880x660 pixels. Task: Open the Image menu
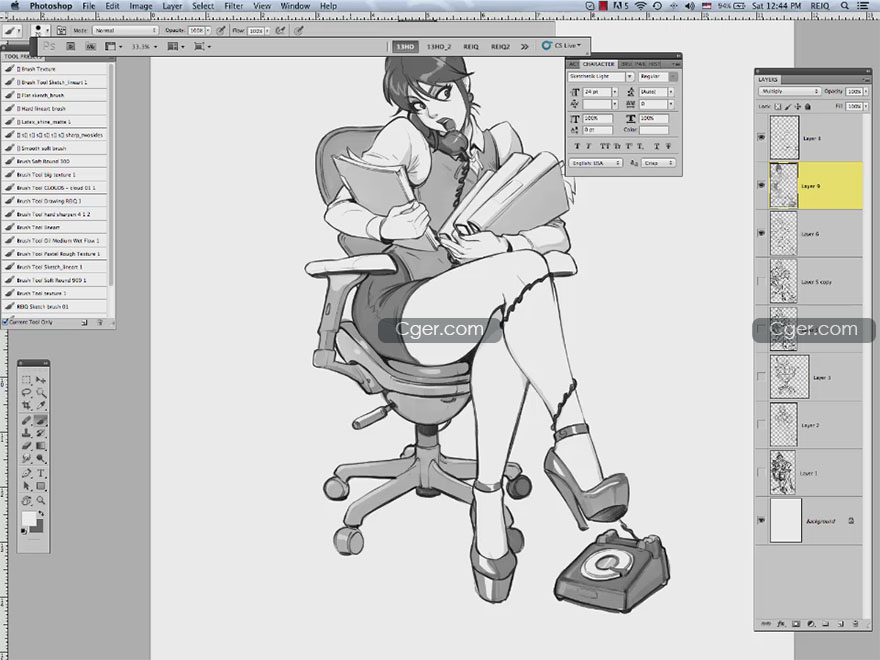141,6
